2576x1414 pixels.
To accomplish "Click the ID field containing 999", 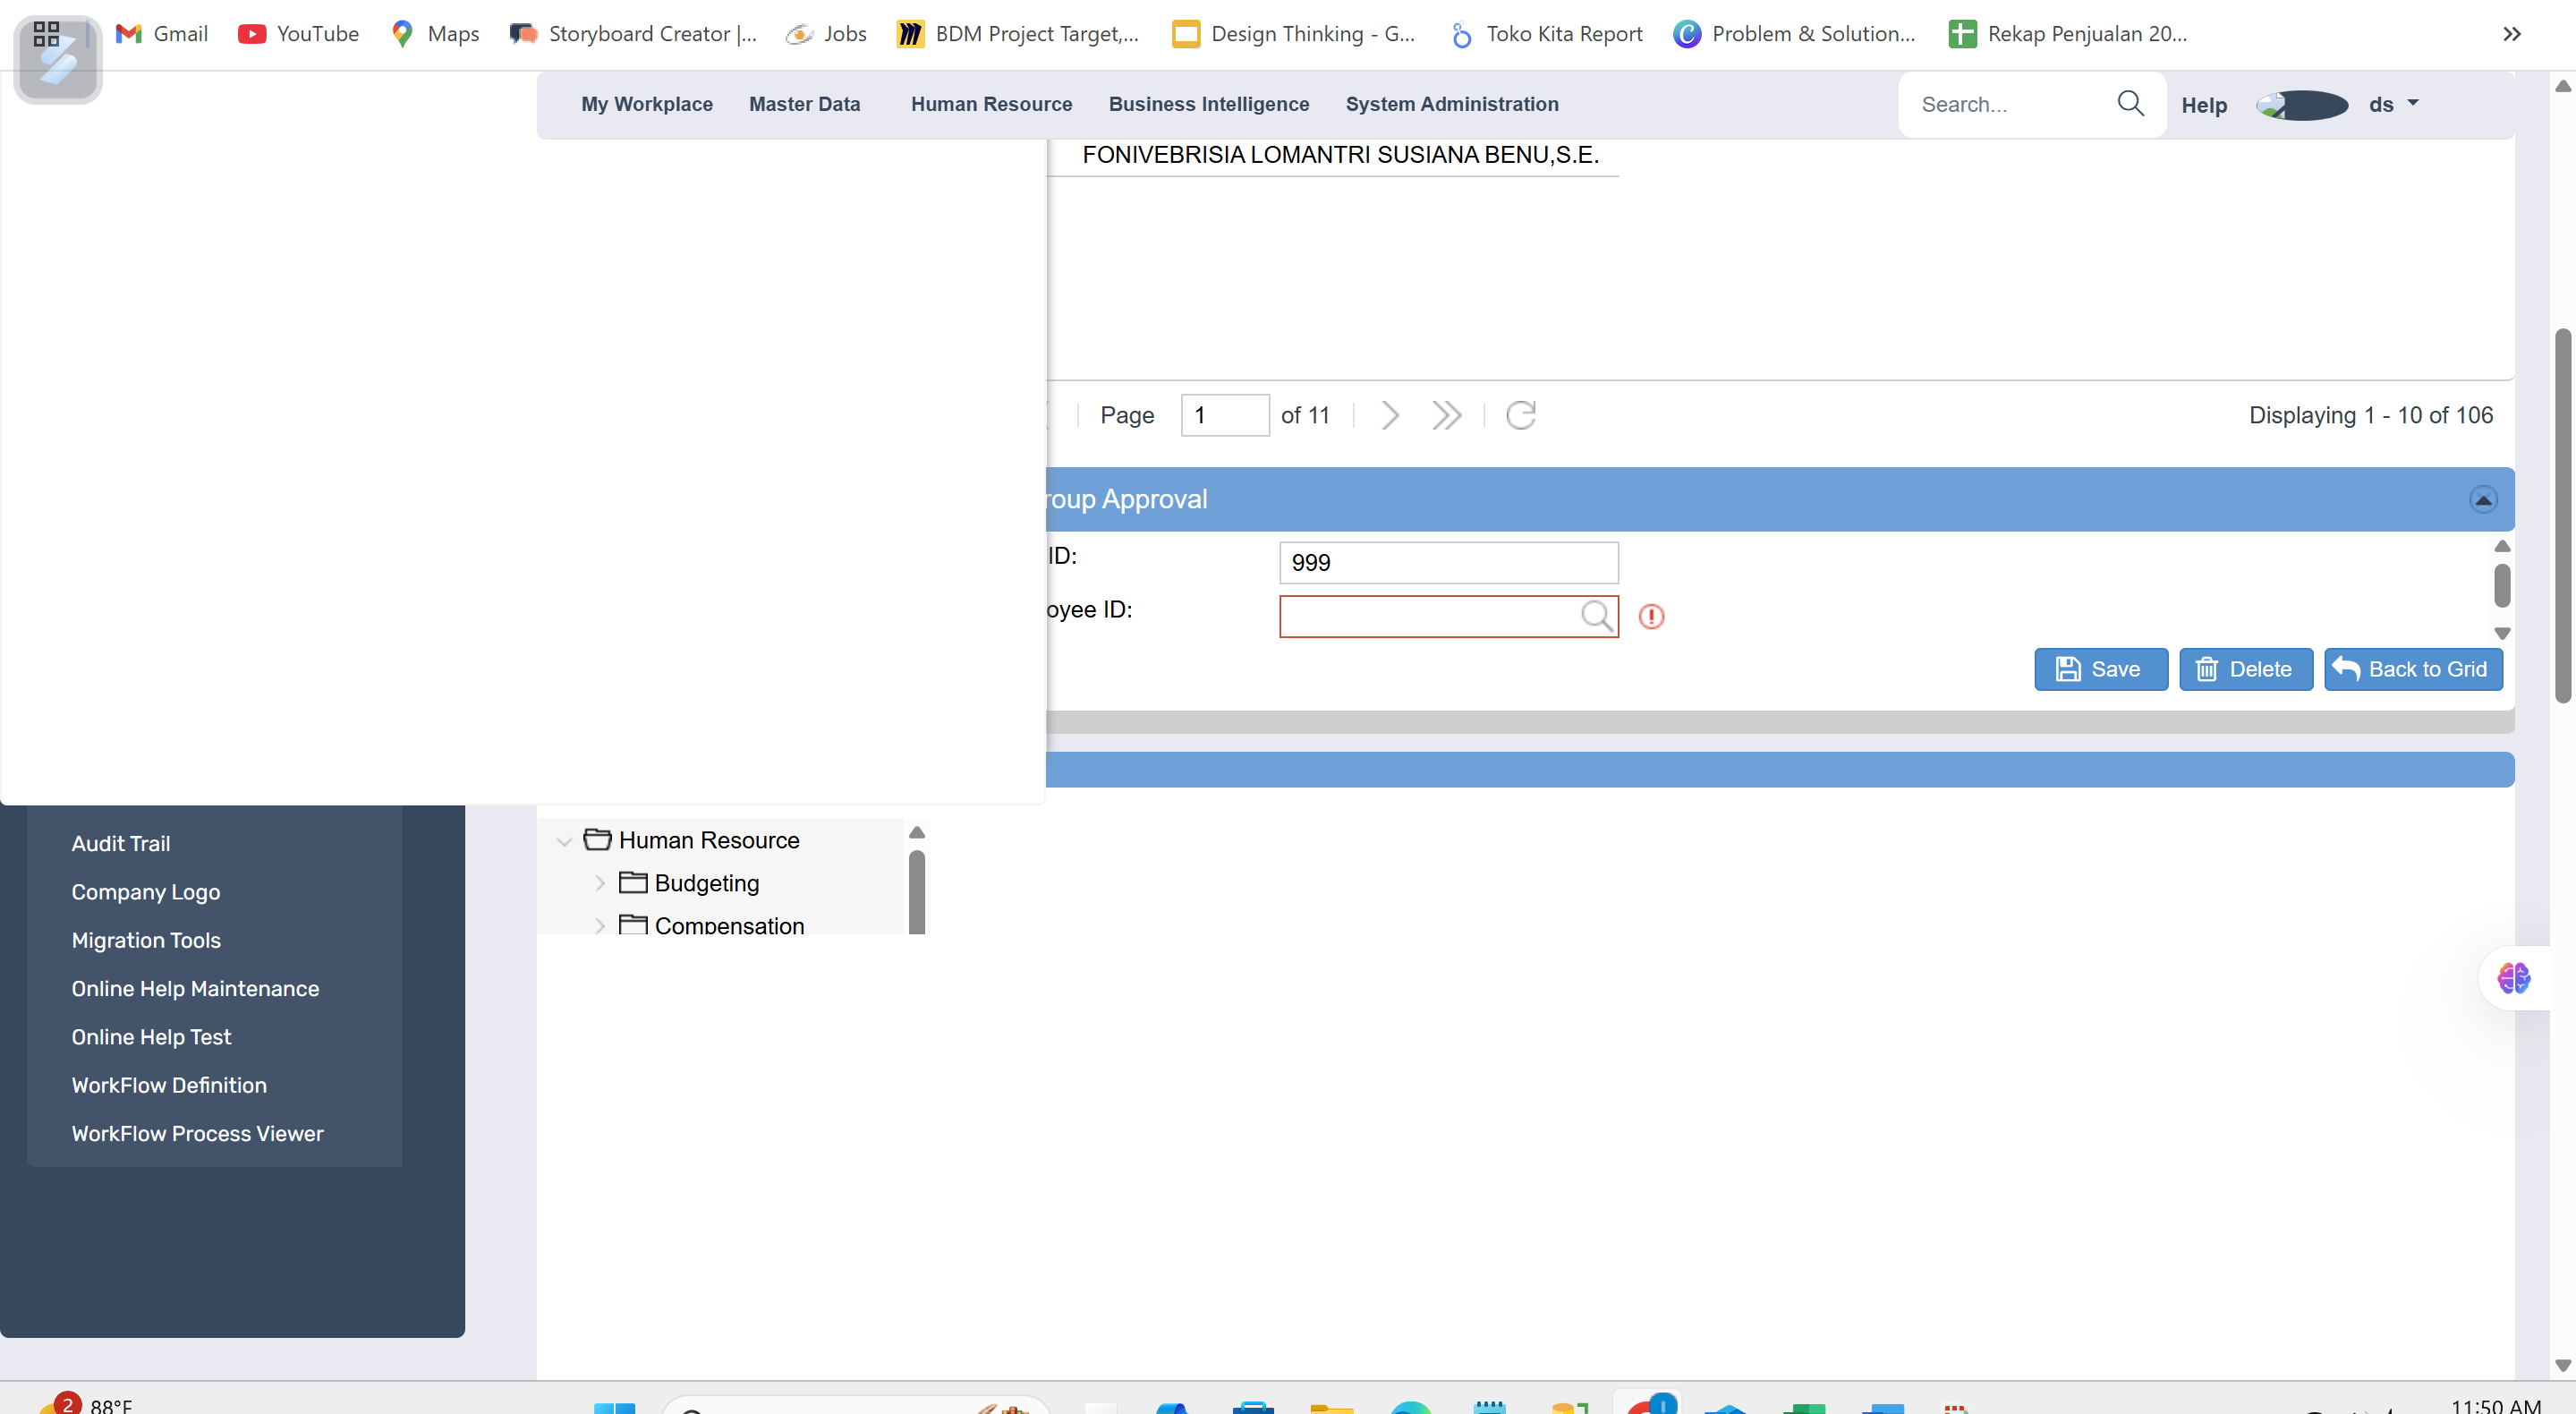I will 1449,562.
